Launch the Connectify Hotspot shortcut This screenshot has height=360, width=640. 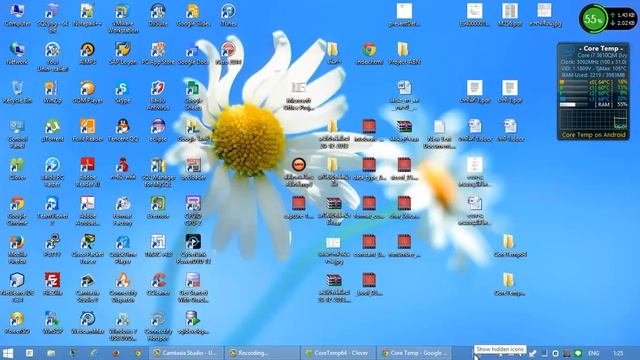coord(158,326)
